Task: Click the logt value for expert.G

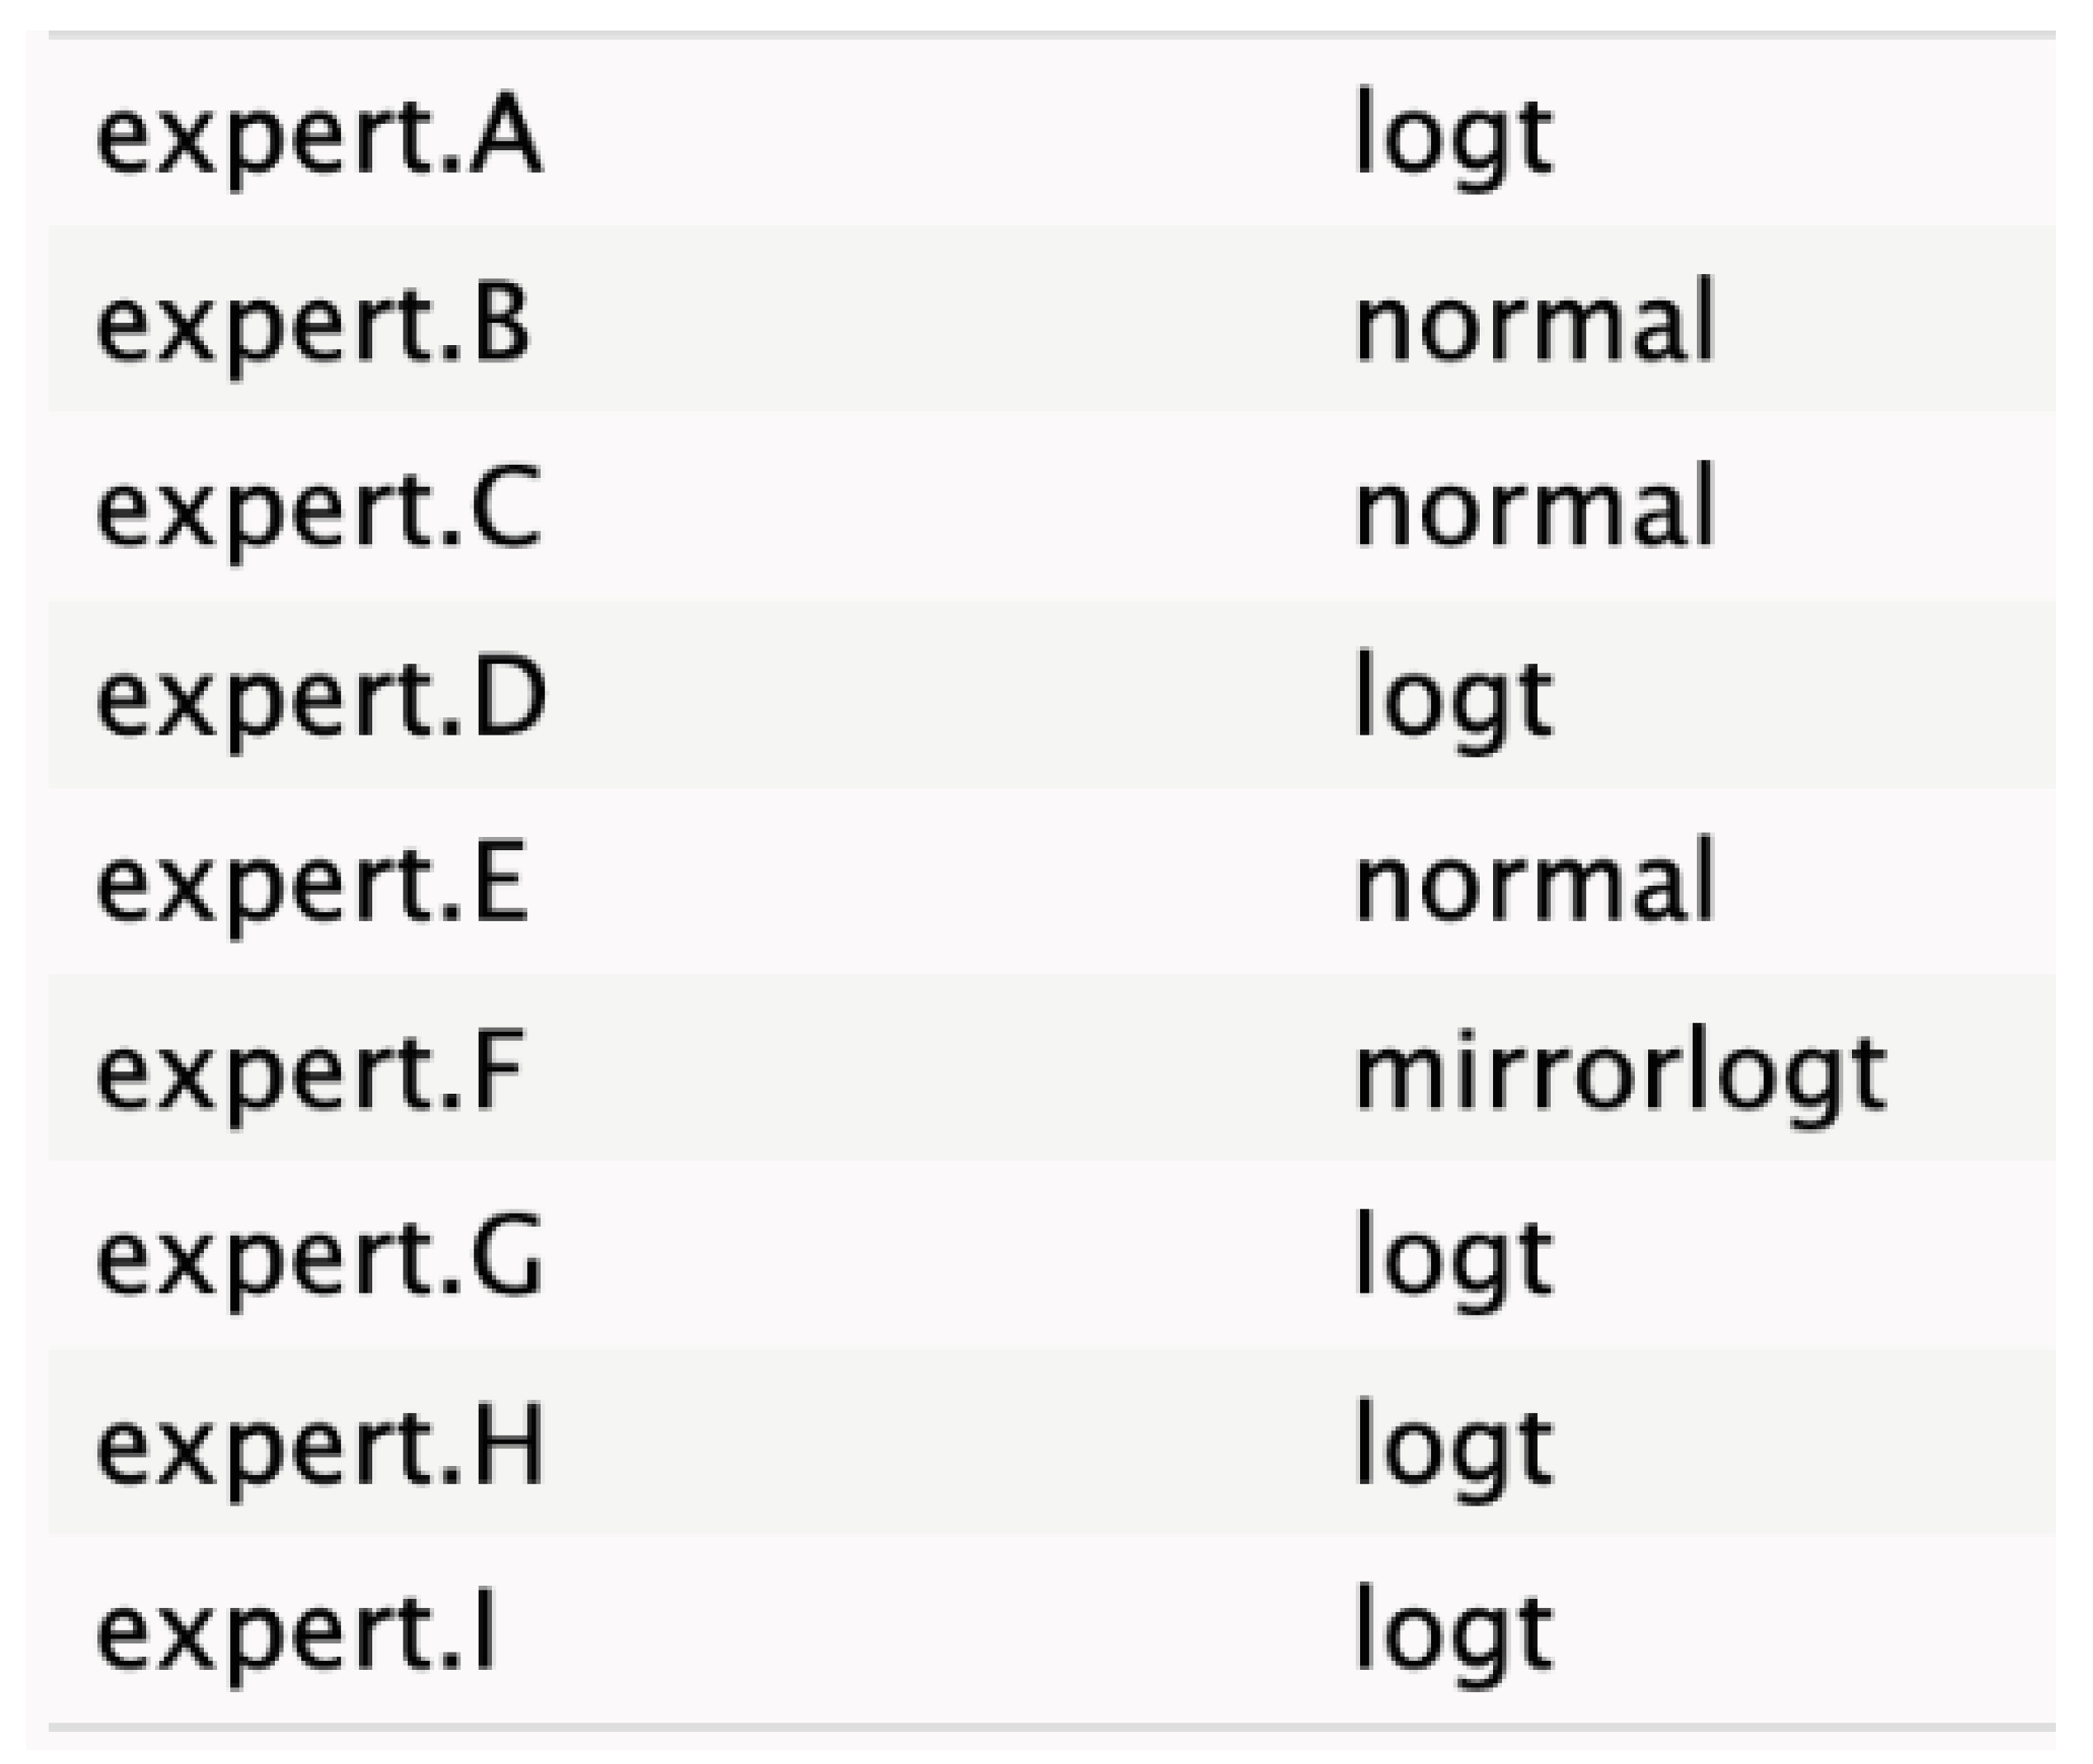Action: (x=1453, y=1259)
